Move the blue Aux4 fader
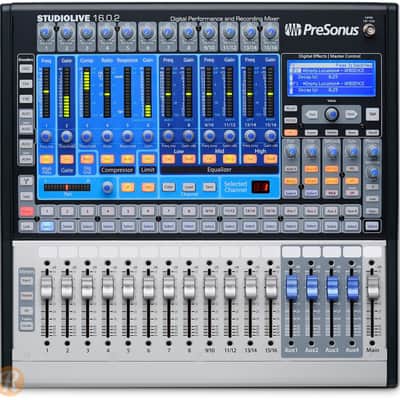Screen dimensions: 400x400 click(x=352, y=287)
